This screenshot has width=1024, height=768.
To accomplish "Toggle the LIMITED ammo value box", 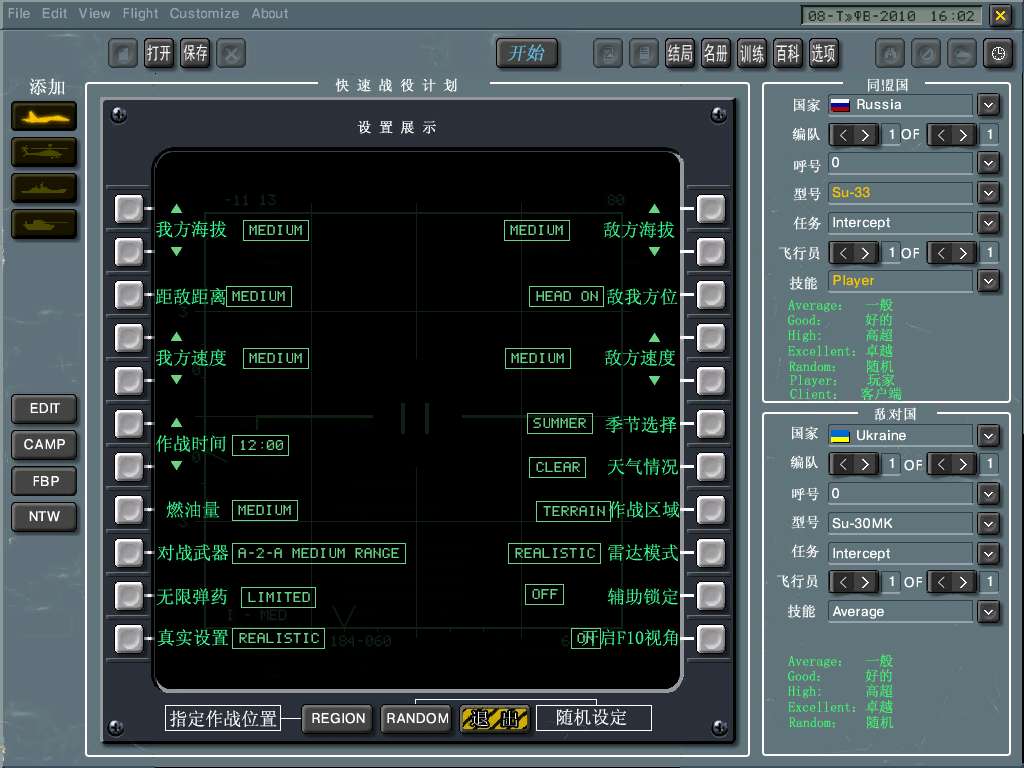I will pos(278,597).
